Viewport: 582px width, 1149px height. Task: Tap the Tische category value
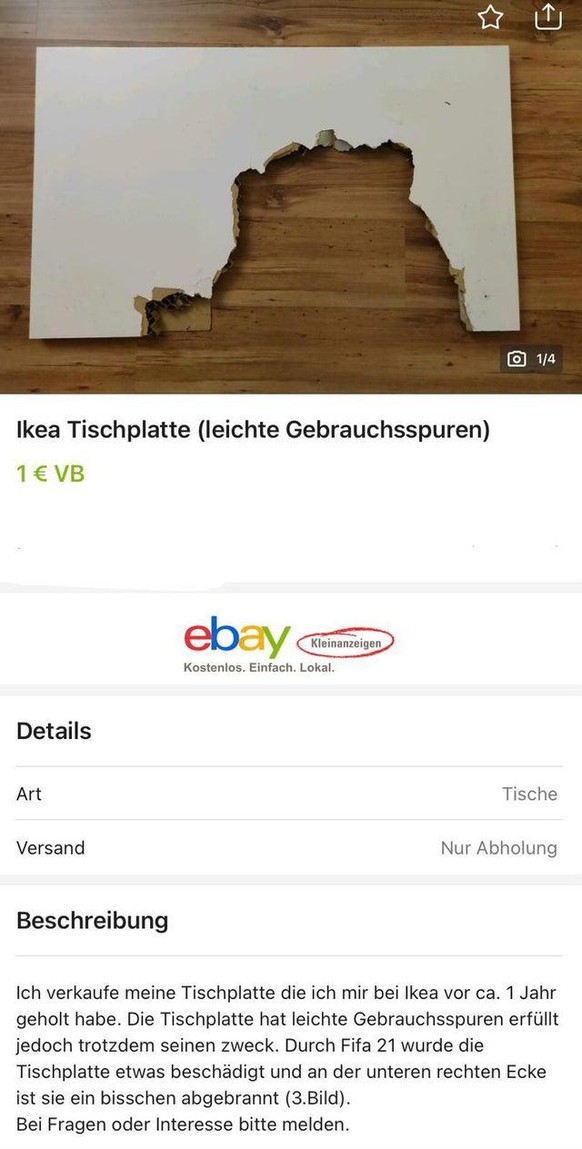click(529, 794)
